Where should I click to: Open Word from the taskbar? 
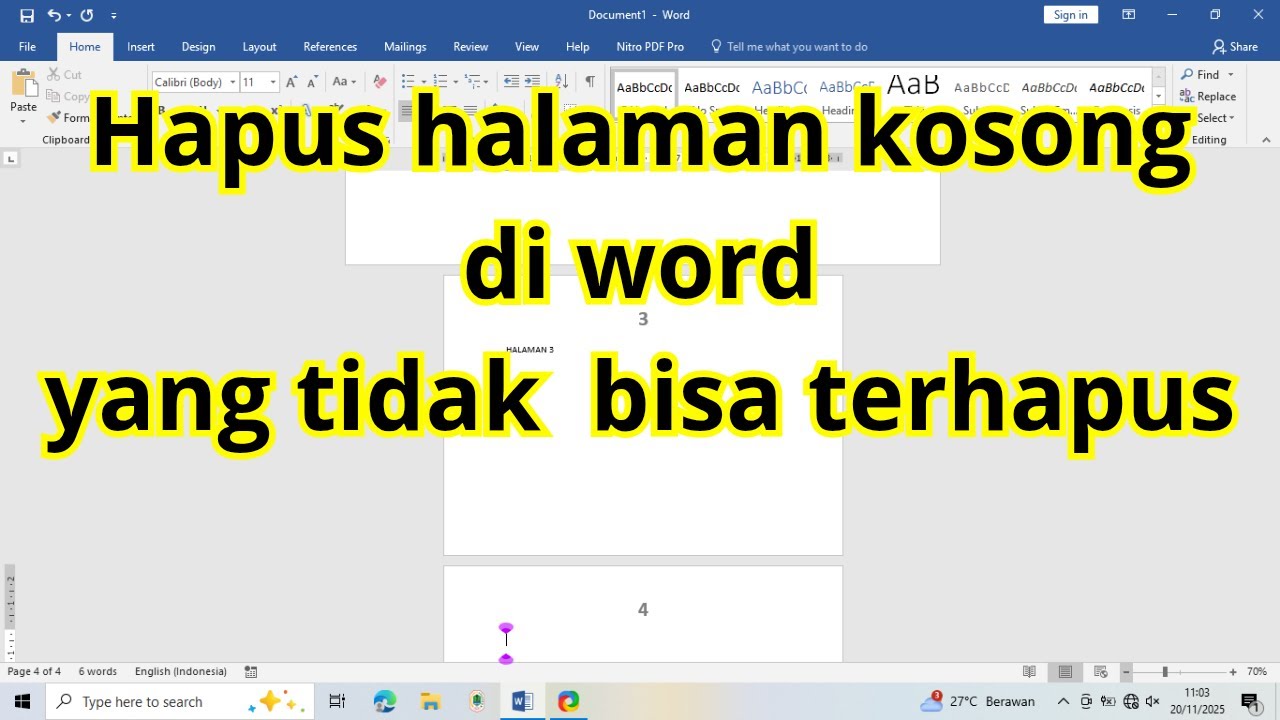[522, 701]
